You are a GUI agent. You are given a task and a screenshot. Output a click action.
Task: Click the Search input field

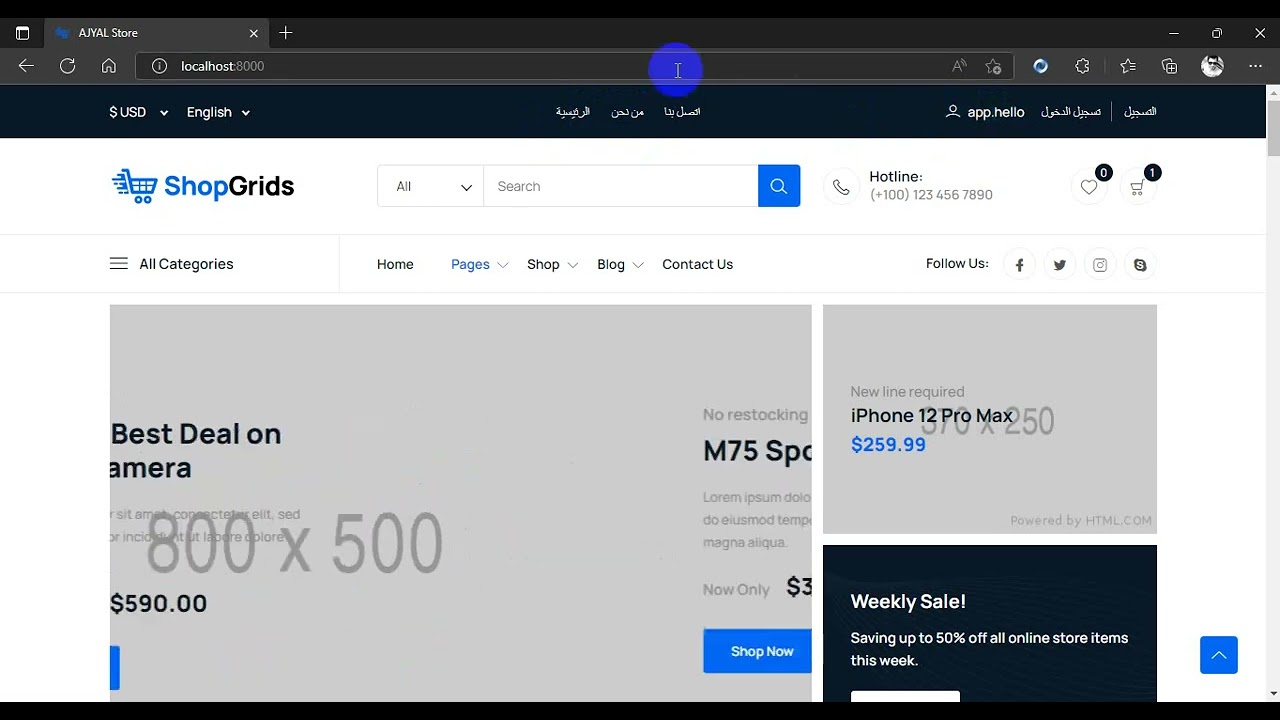(621, 186)
